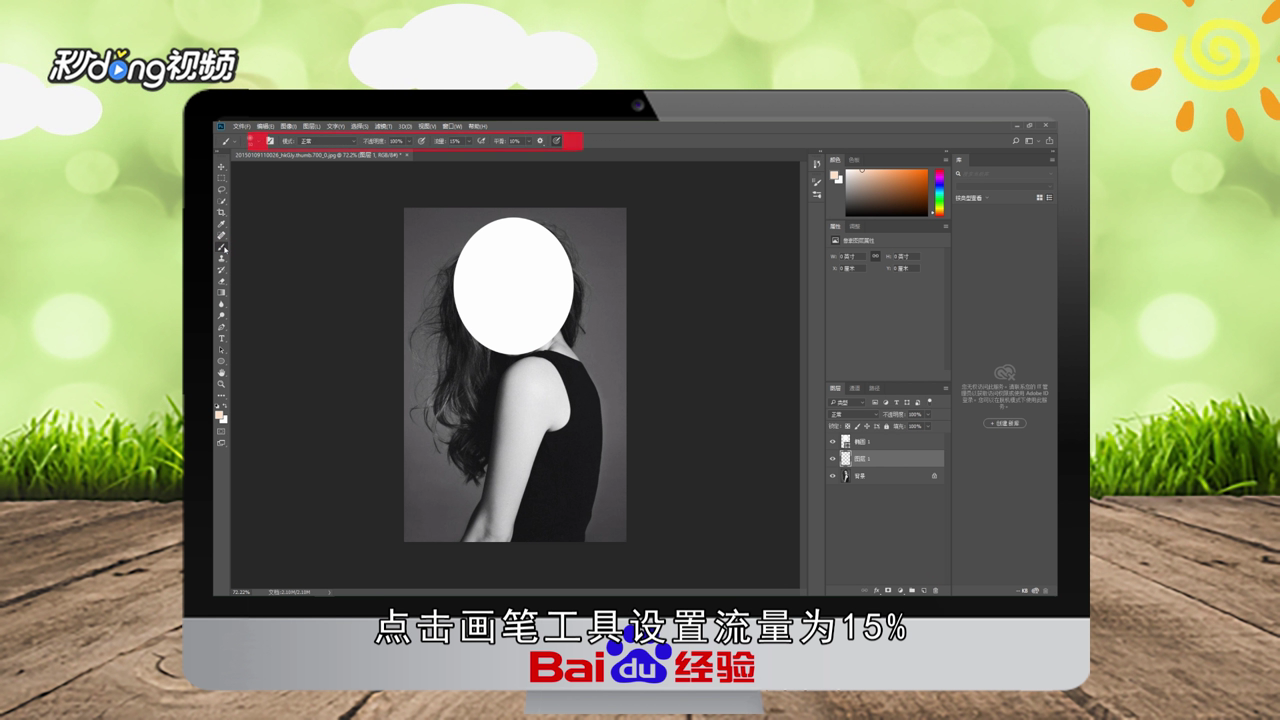The height and width of the screenshot is (720, 1280).
Task: Click the hue spectrum slider in Color panel
Action: point(939,192)
